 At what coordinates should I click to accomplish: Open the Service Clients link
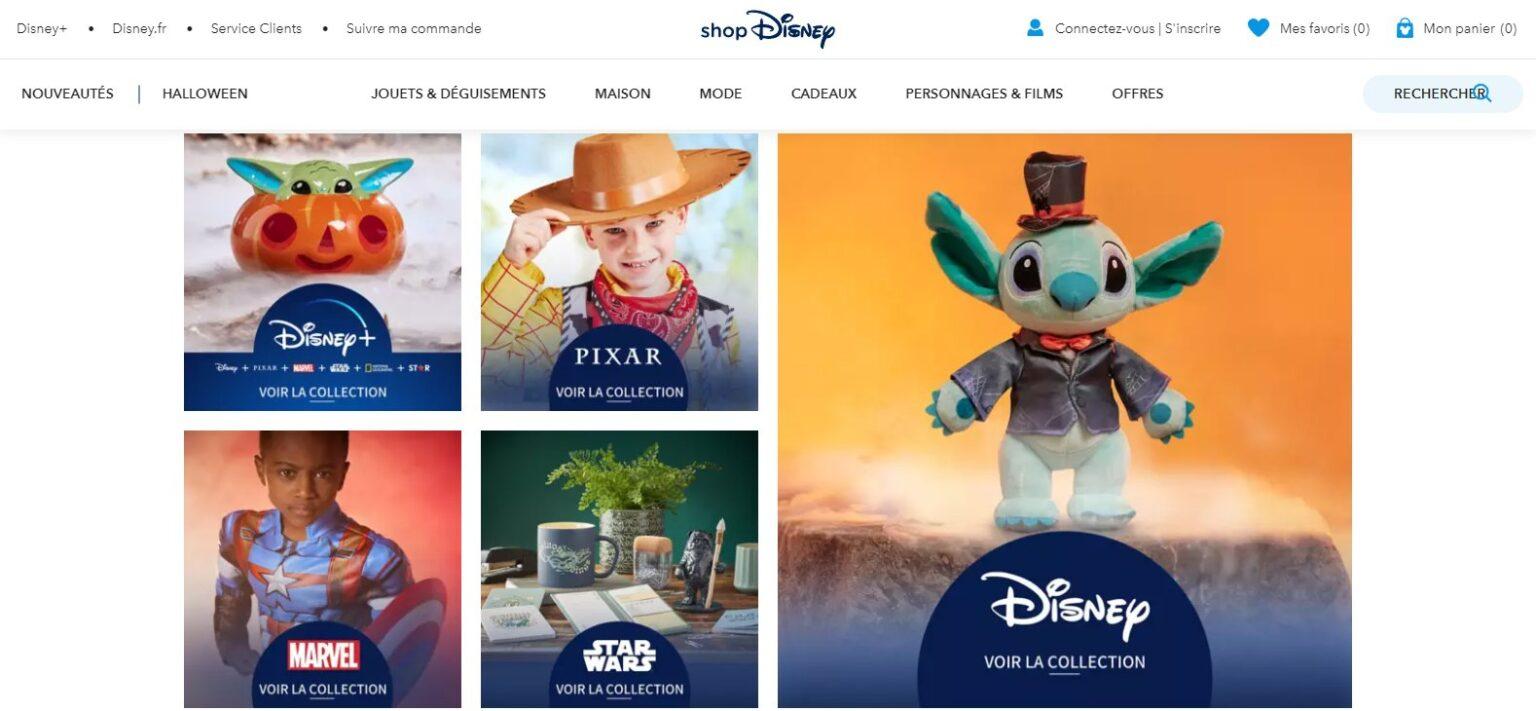pyautogui.click(x=256, y=28)
